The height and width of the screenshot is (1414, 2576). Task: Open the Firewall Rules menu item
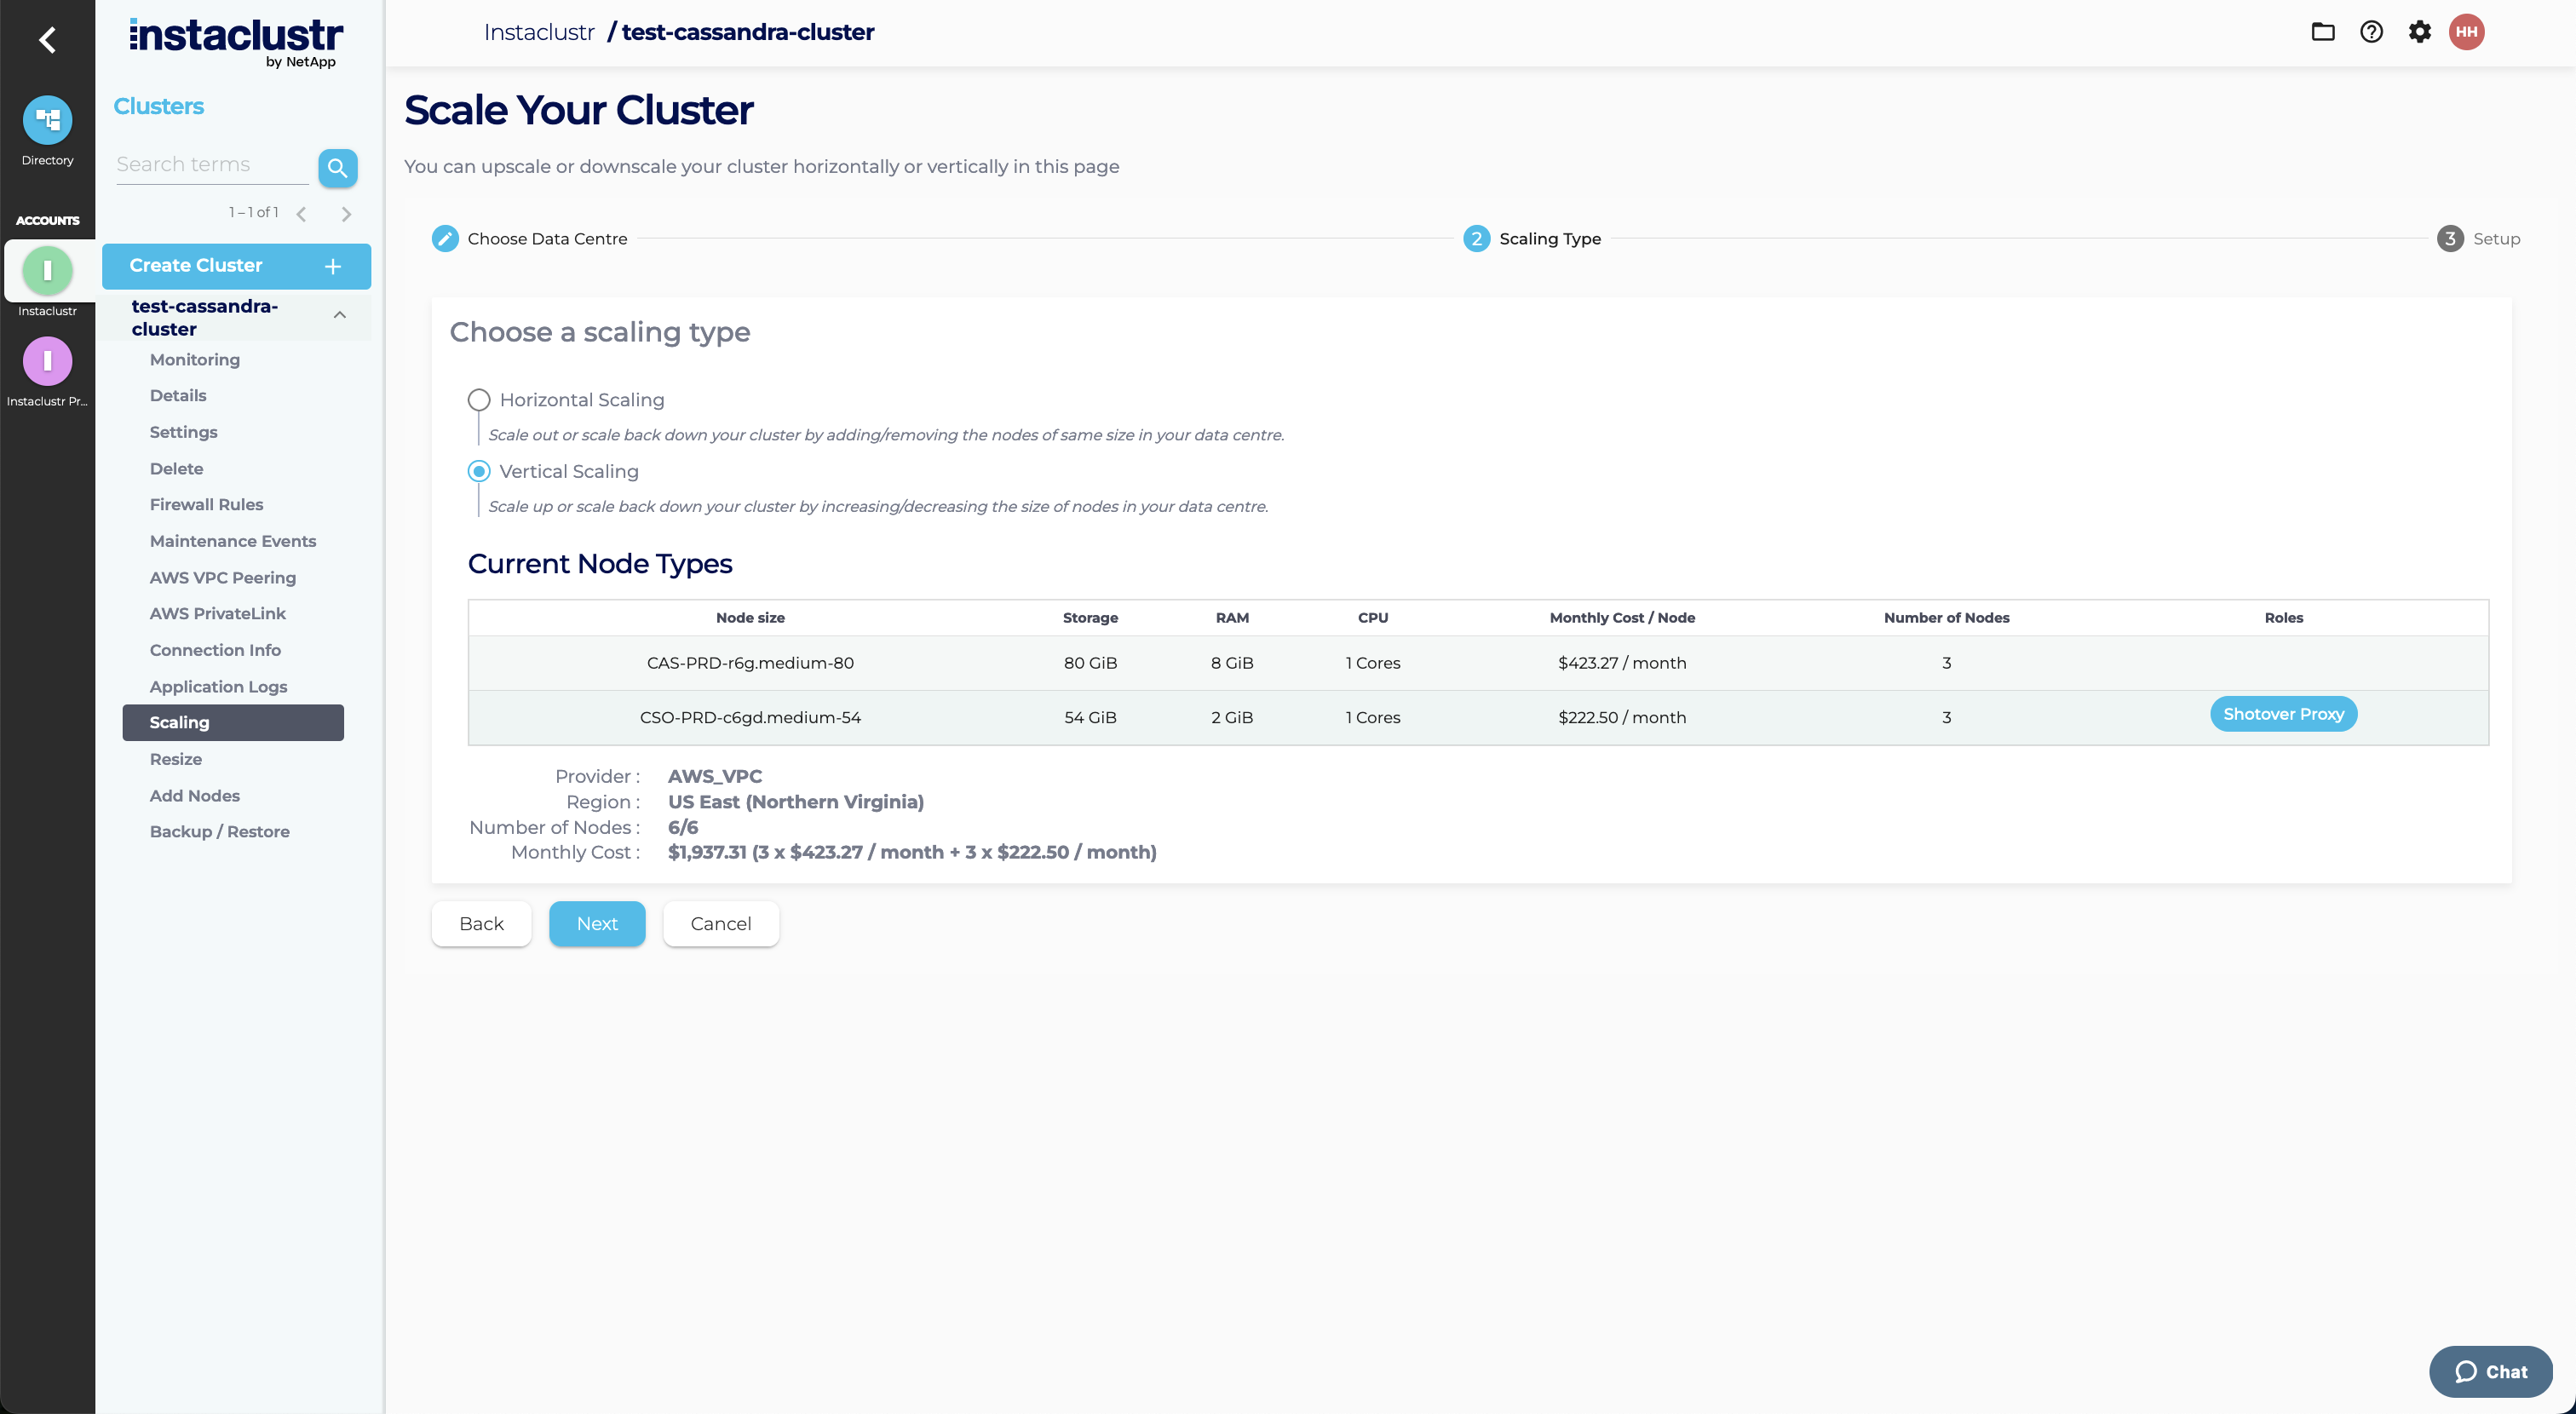(206, 505)
